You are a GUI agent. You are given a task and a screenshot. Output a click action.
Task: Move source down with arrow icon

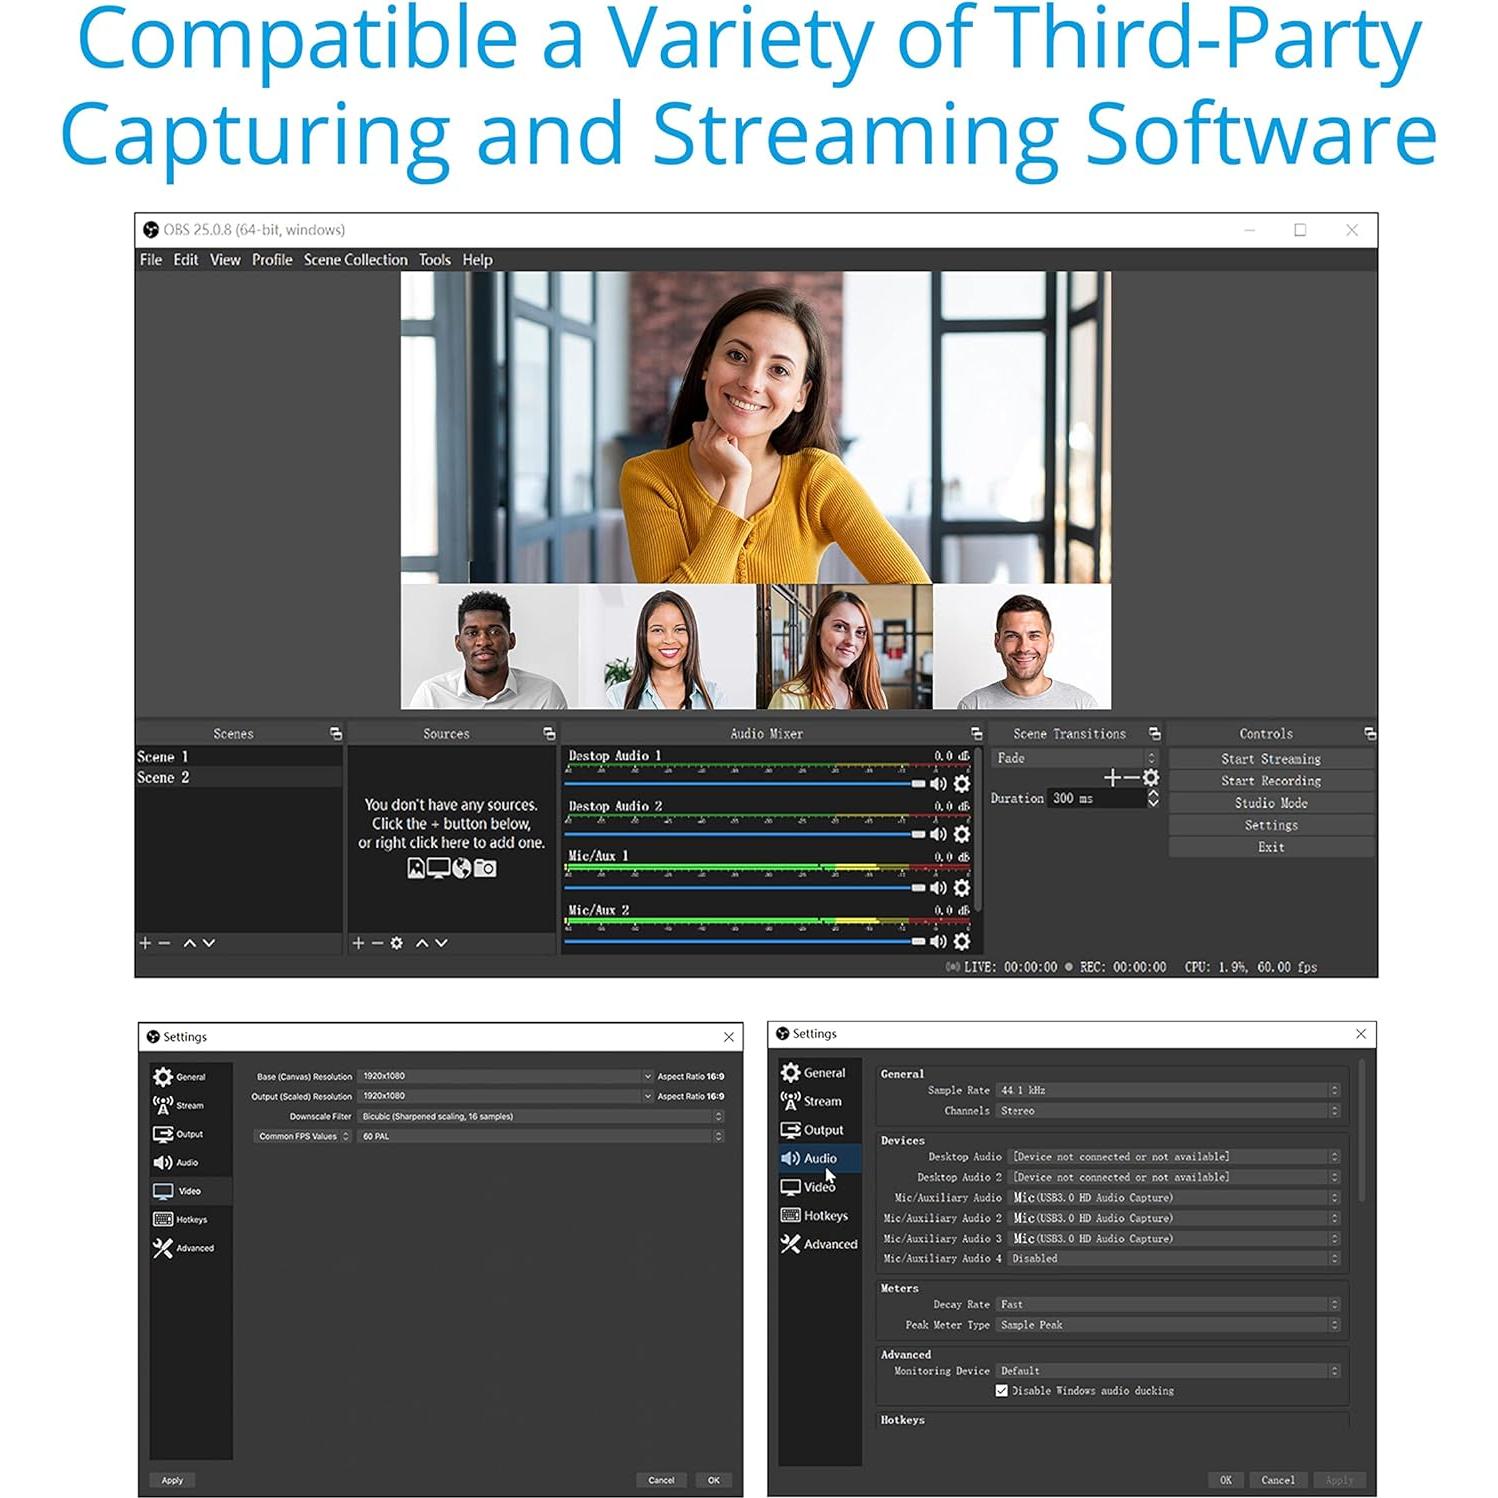pos(441,943)
